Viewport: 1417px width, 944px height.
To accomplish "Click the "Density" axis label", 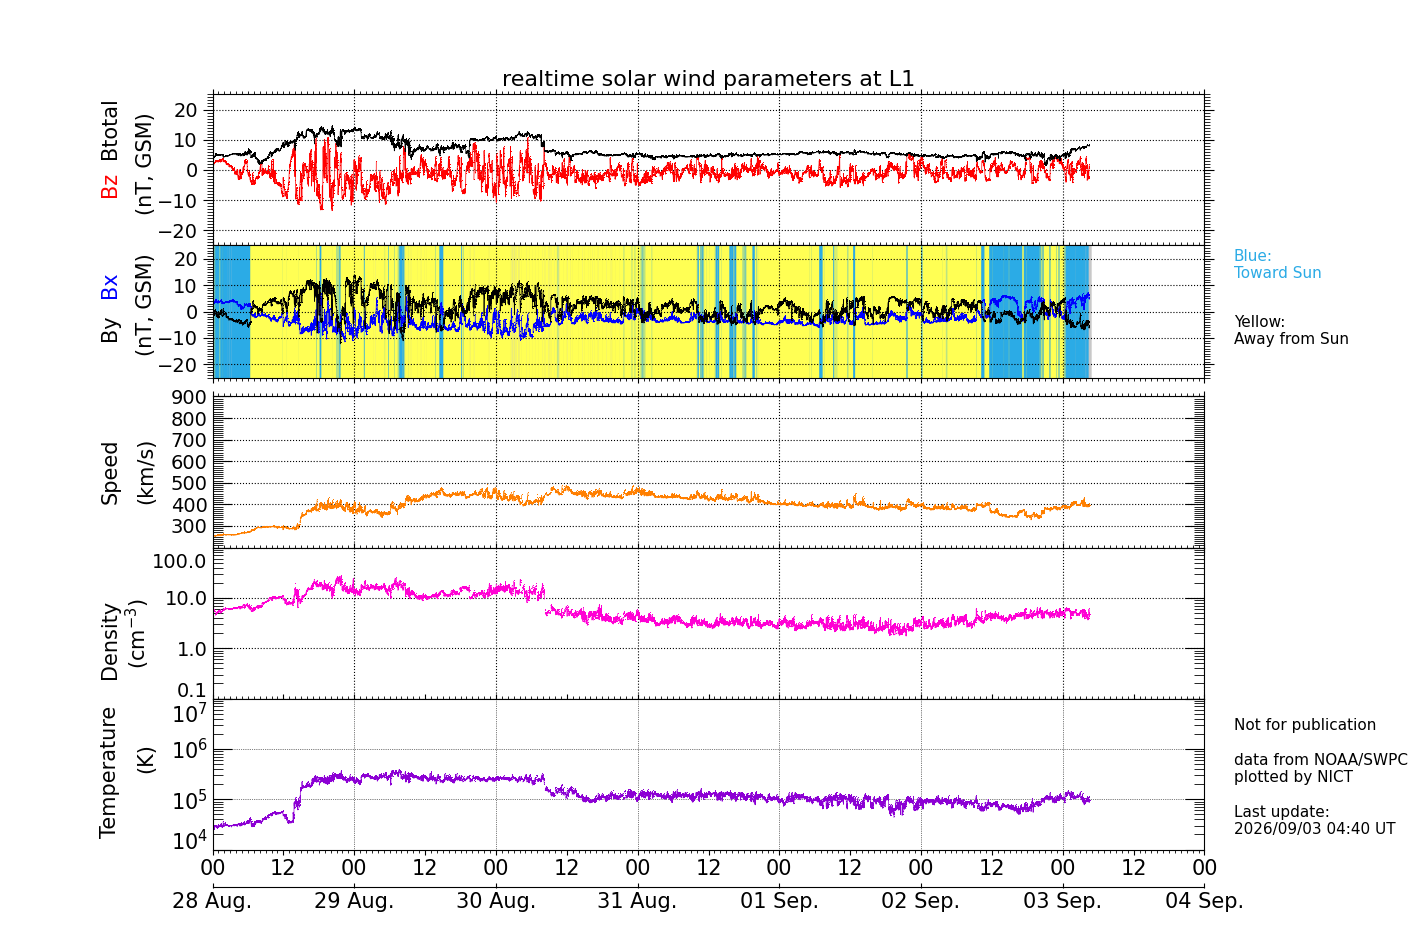I will pos(110,641).
